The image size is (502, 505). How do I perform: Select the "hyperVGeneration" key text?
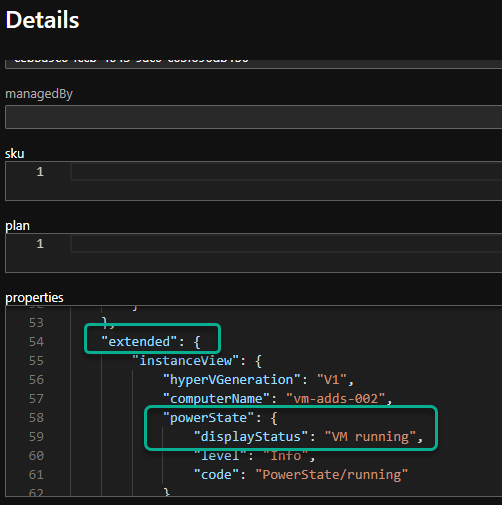(231, 380)
